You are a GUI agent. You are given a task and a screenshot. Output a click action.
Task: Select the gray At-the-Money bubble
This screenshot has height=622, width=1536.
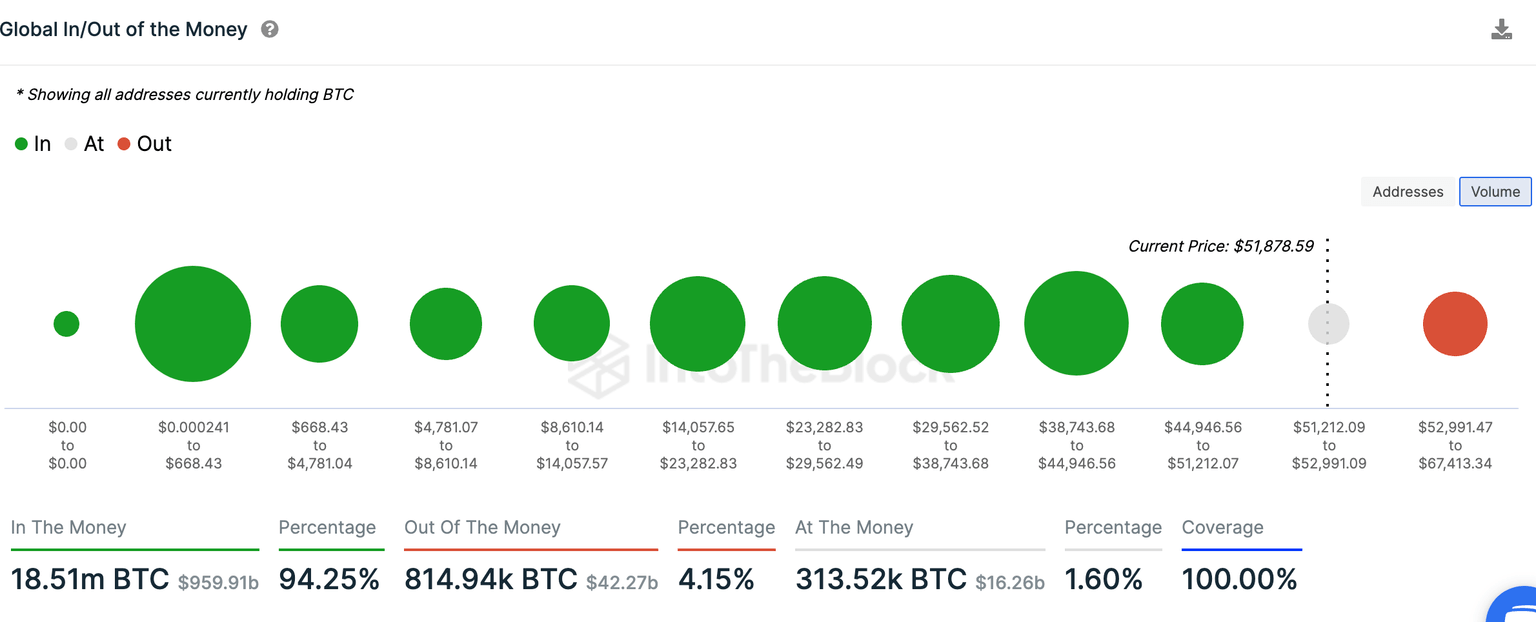pos(1328,323)
